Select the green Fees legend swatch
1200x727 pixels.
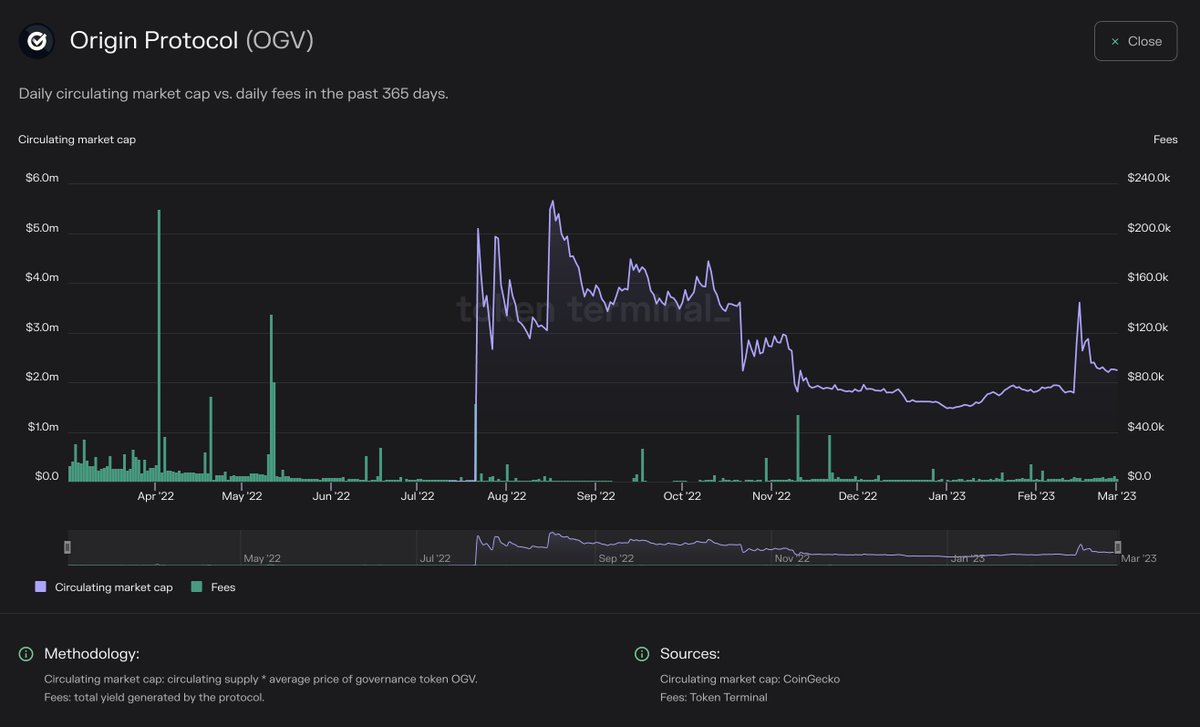198,587
